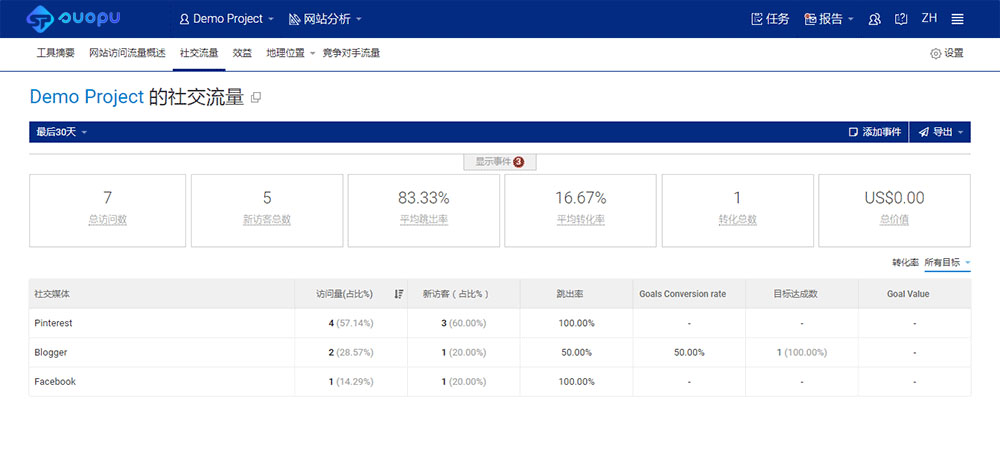Click the Quopu logo icon

[x=41, y=18]
